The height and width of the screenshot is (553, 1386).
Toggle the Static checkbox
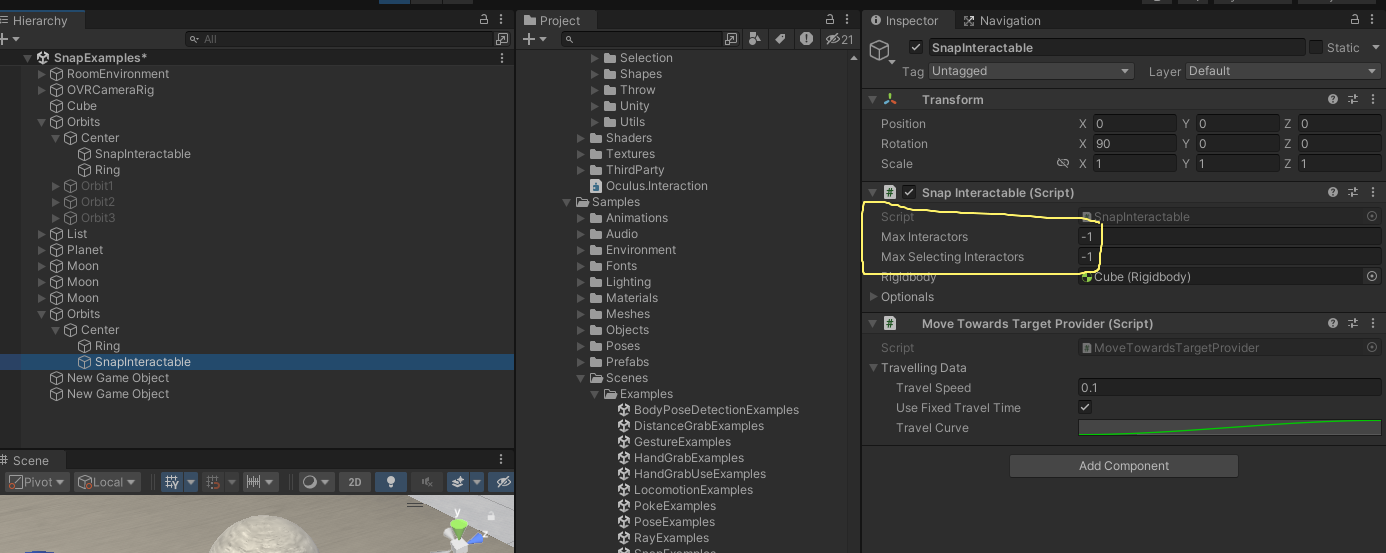[x=1316, y=47]
